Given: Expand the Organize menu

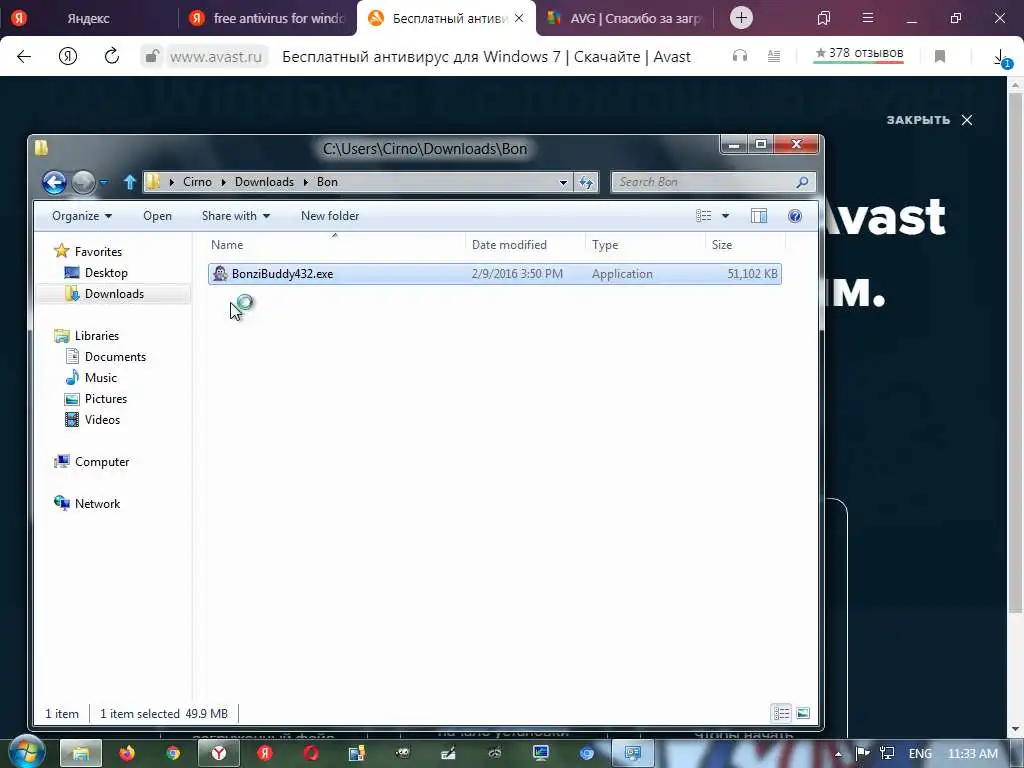Looking at the screenshot, I should click(82, 216).
